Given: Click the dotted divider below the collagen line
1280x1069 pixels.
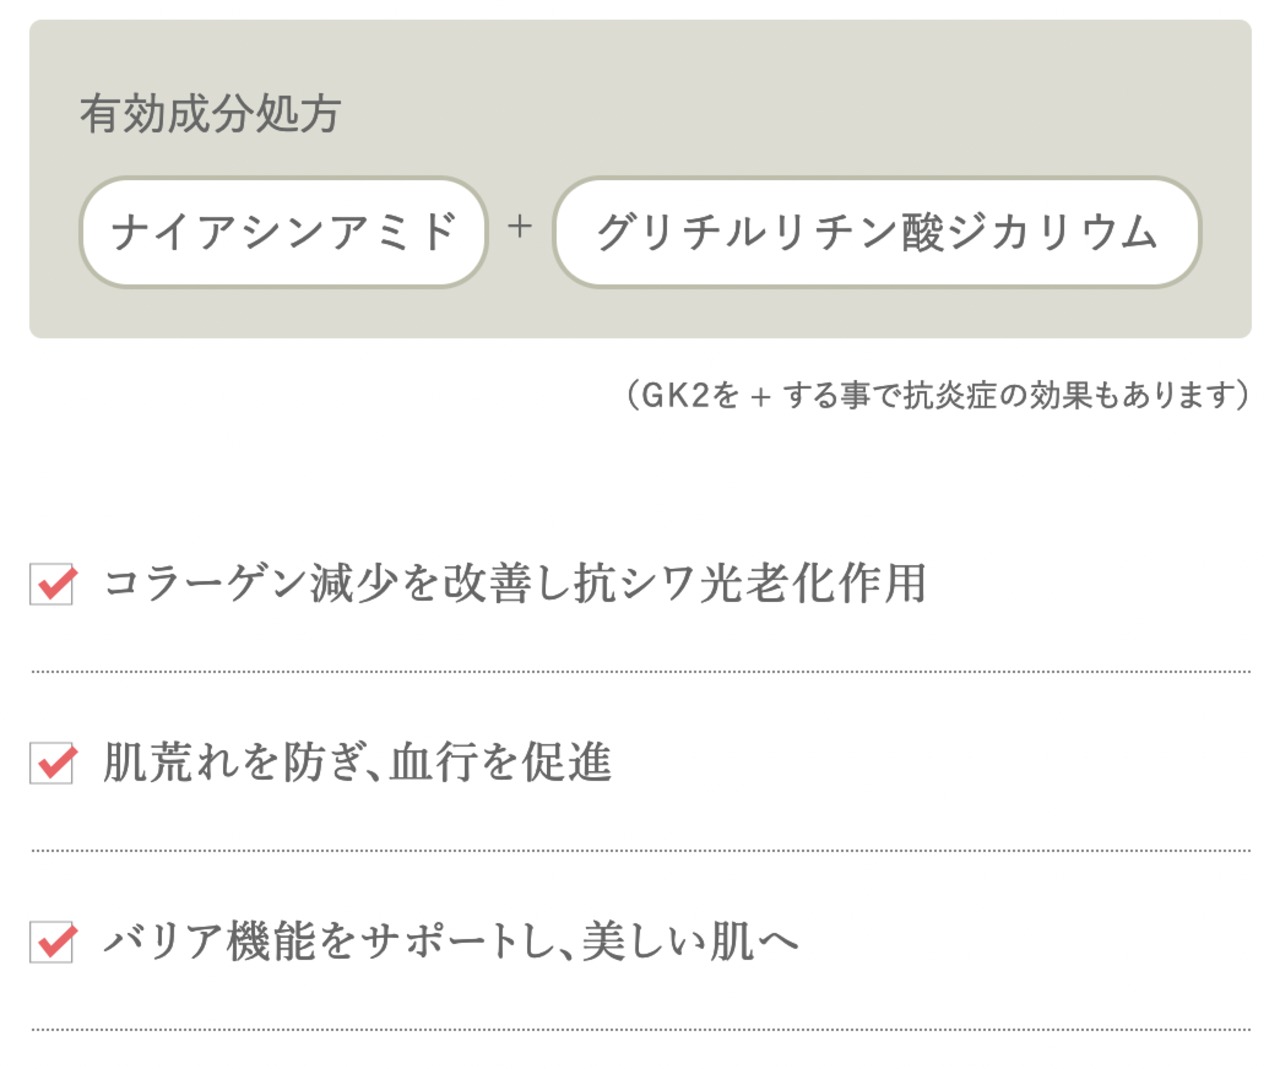Looking at the screenshot, I should point(640,672).
